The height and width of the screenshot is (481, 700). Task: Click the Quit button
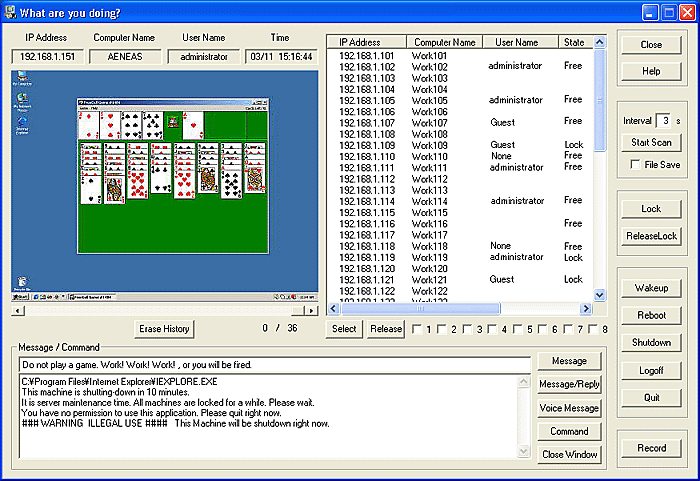pyautogui.click(x=651, y=397)
